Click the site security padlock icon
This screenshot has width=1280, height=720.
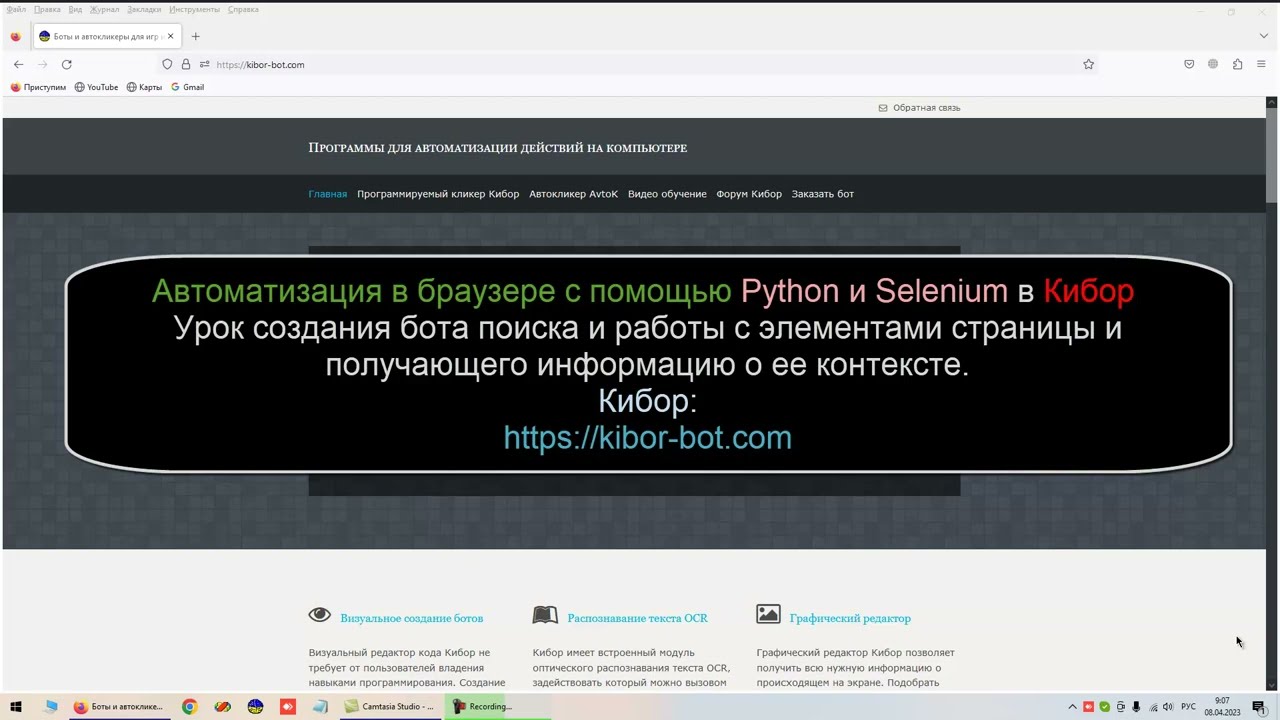point(185,64)
